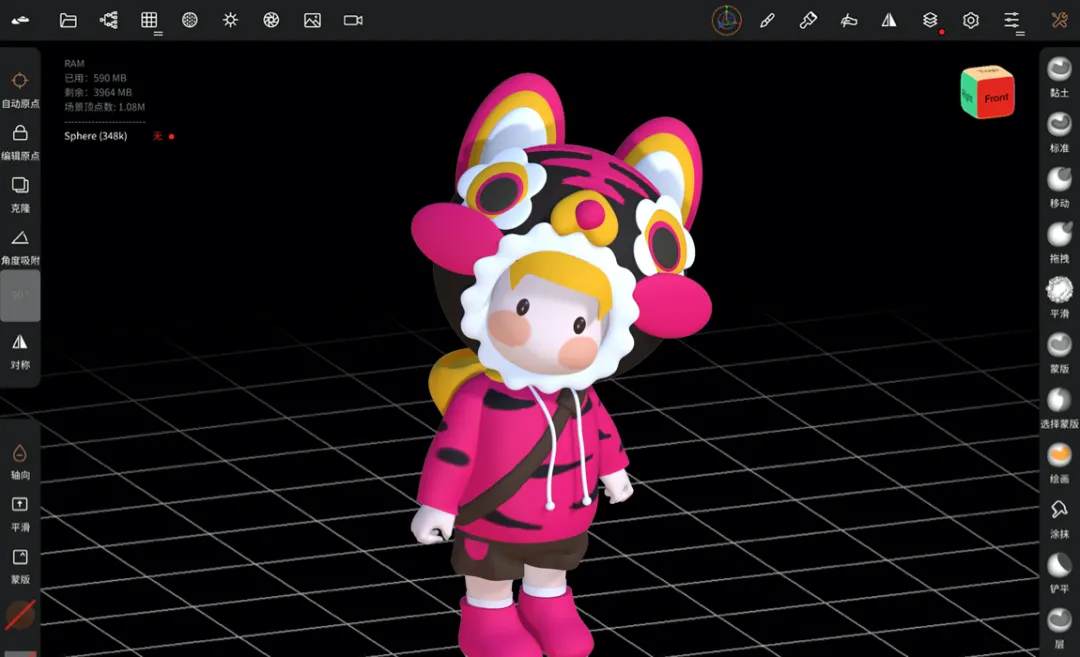Click the 剩余: 3964 MB memory readout
The width and height of the screenshot is (1080, 657).
click(x=98, y=92)
